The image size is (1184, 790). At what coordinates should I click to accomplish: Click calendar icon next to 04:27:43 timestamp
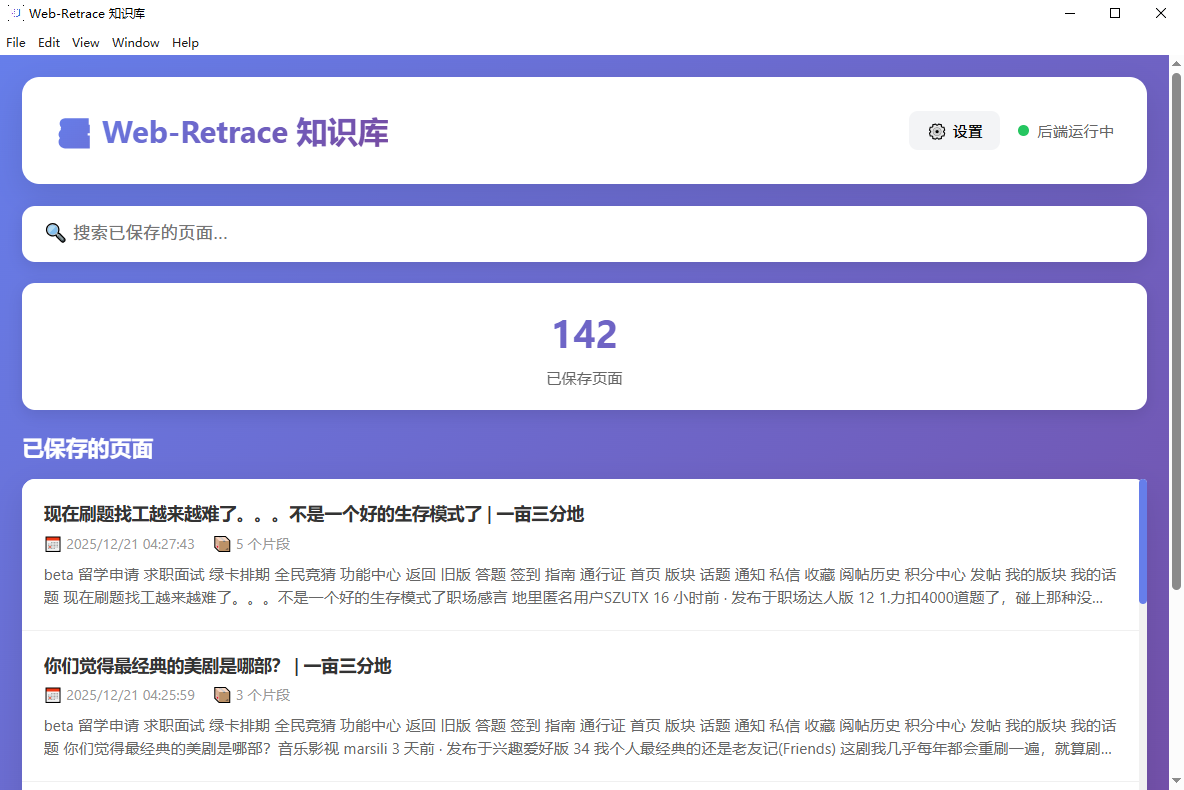pos(53,544)
